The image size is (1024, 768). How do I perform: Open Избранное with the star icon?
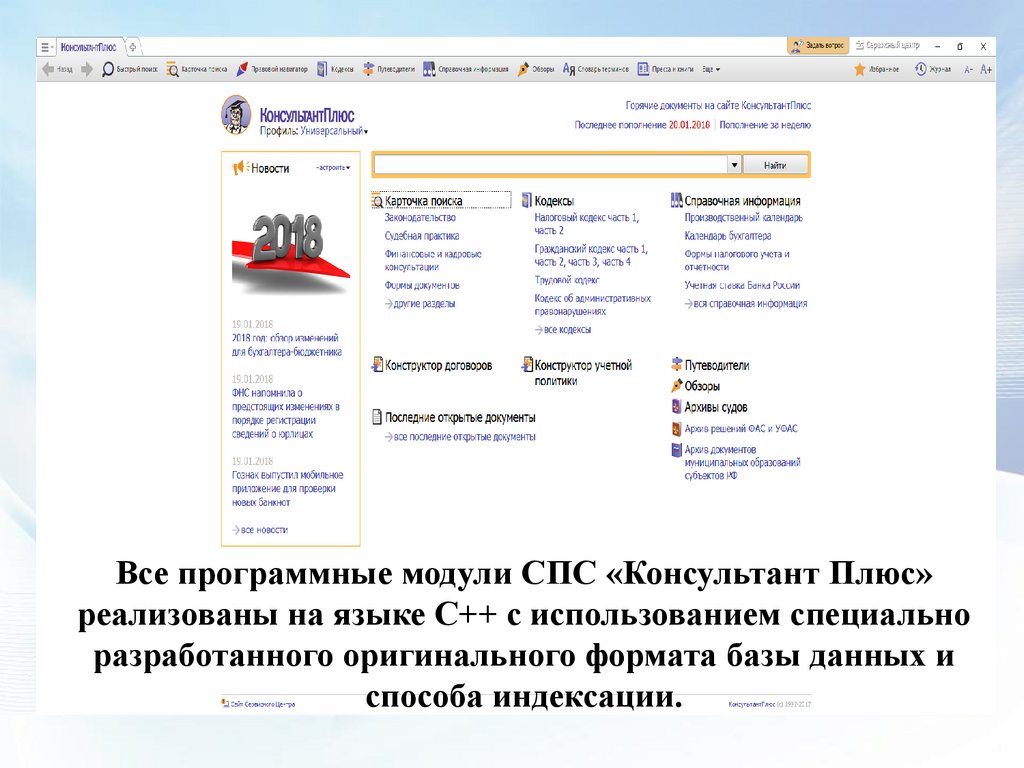click(876, 69)
